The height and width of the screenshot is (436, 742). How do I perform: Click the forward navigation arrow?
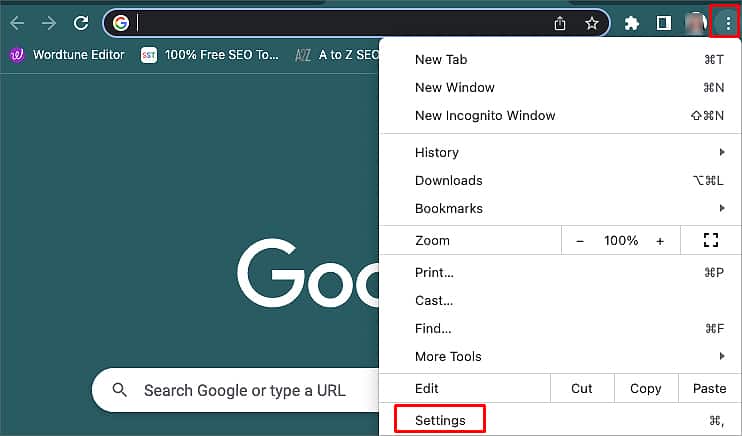(x=49, y=23)
